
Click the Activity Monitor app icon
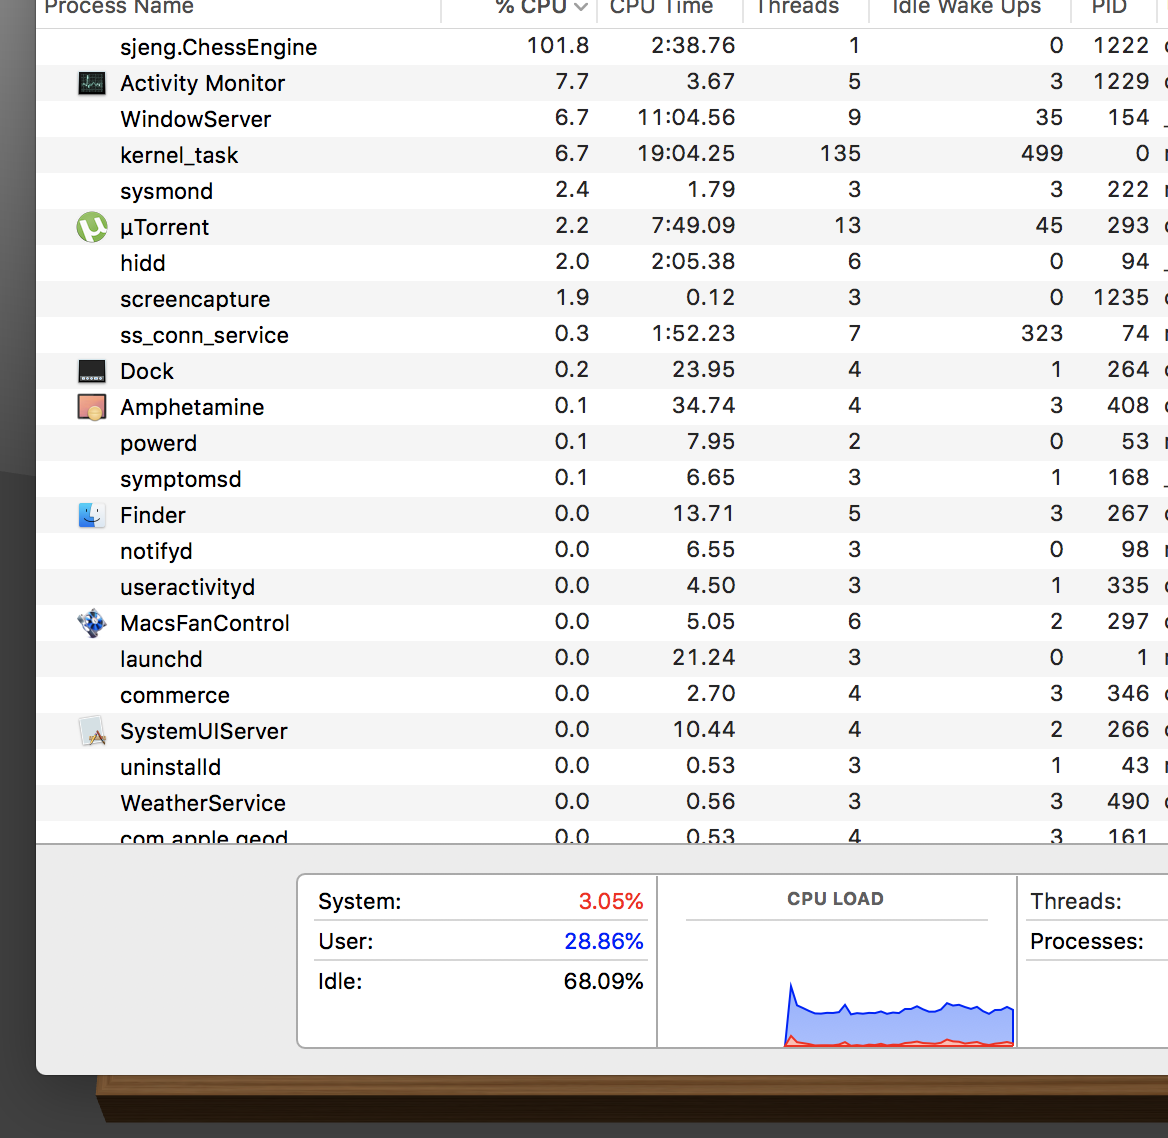[x=92, y=83]
